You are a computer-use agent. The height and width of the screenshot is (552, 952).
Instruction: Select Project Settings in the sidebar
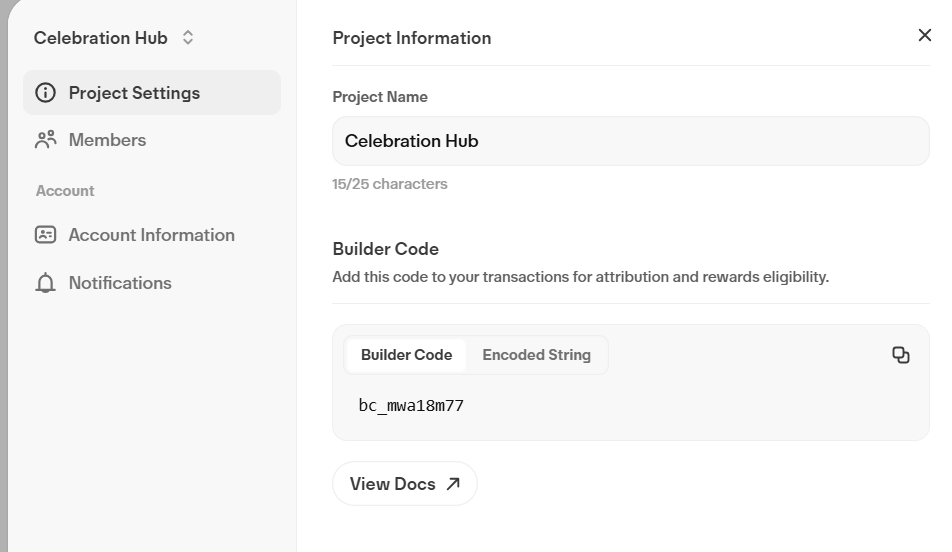pos(152,93)
